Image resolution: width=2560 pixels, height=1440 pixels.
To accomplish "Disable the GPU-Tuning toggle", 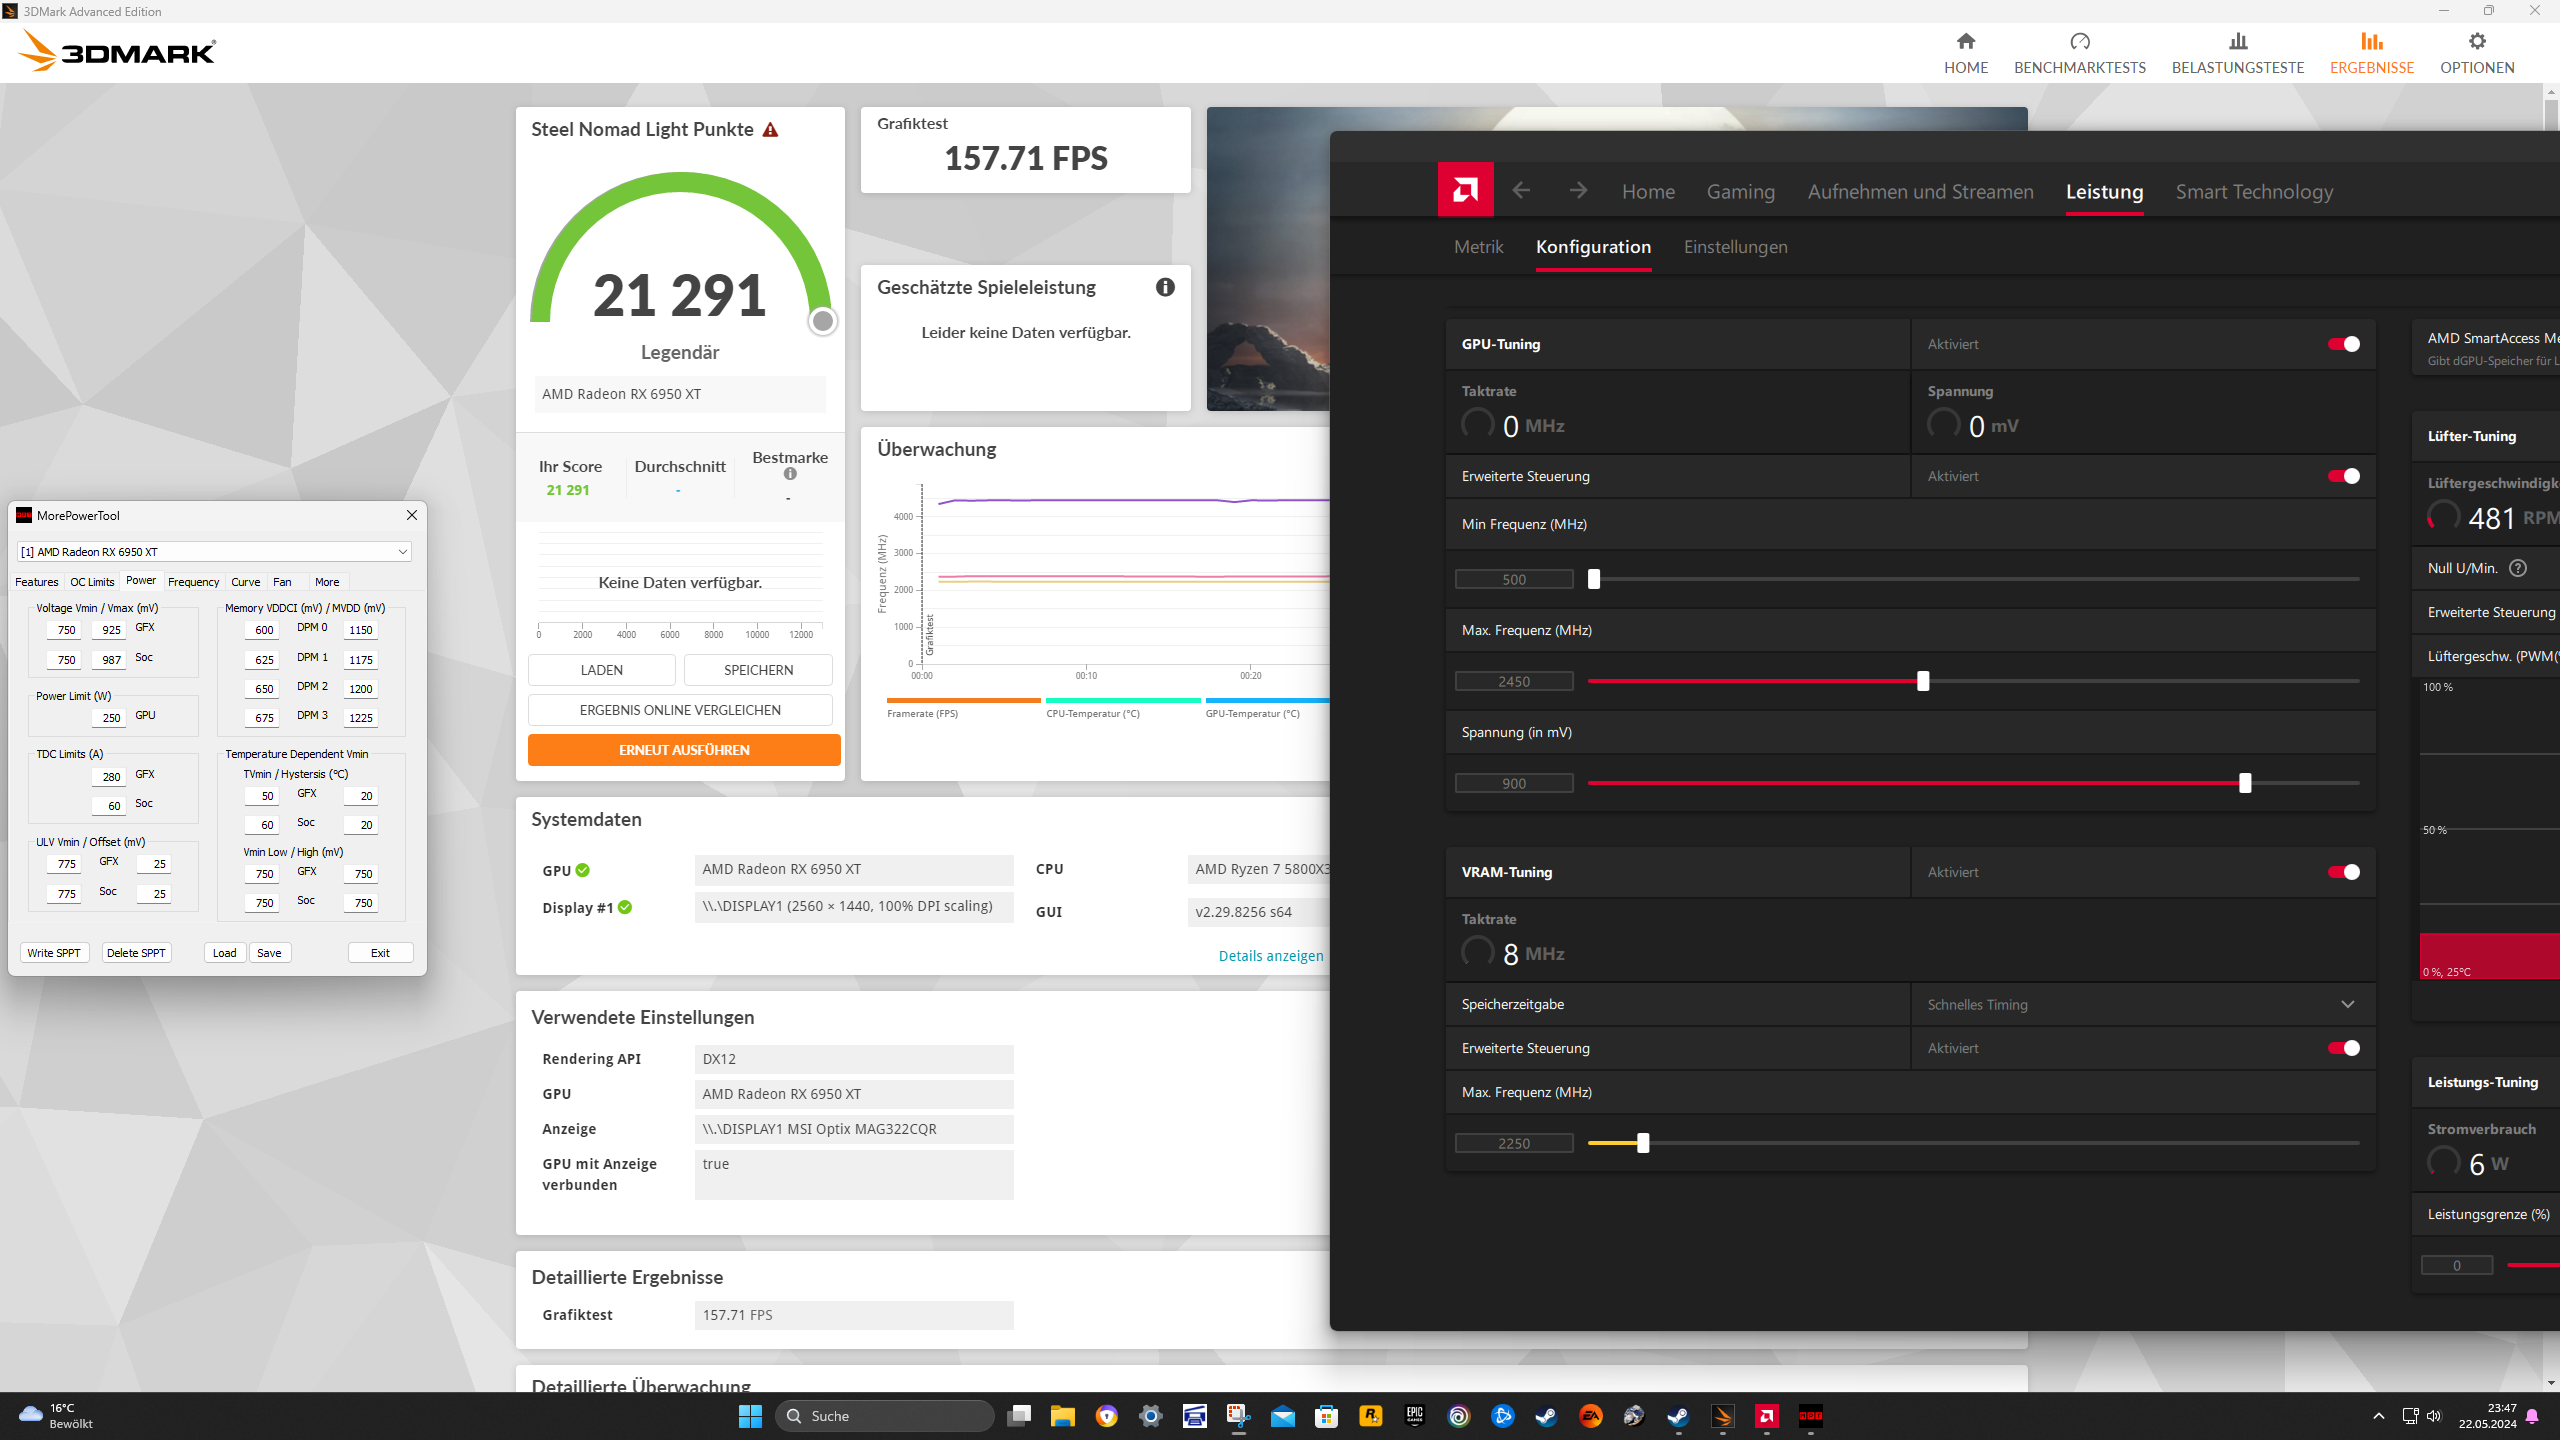I will [2343, 344].
